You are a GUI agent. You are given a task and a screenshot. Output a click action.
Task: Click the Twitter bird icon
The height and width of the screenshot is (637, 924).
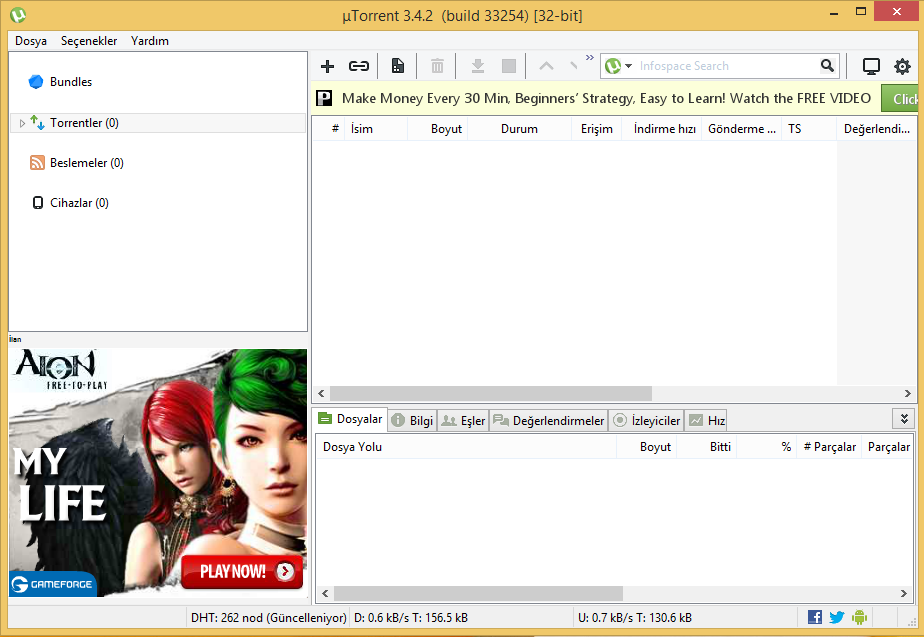tap(837, 617)
